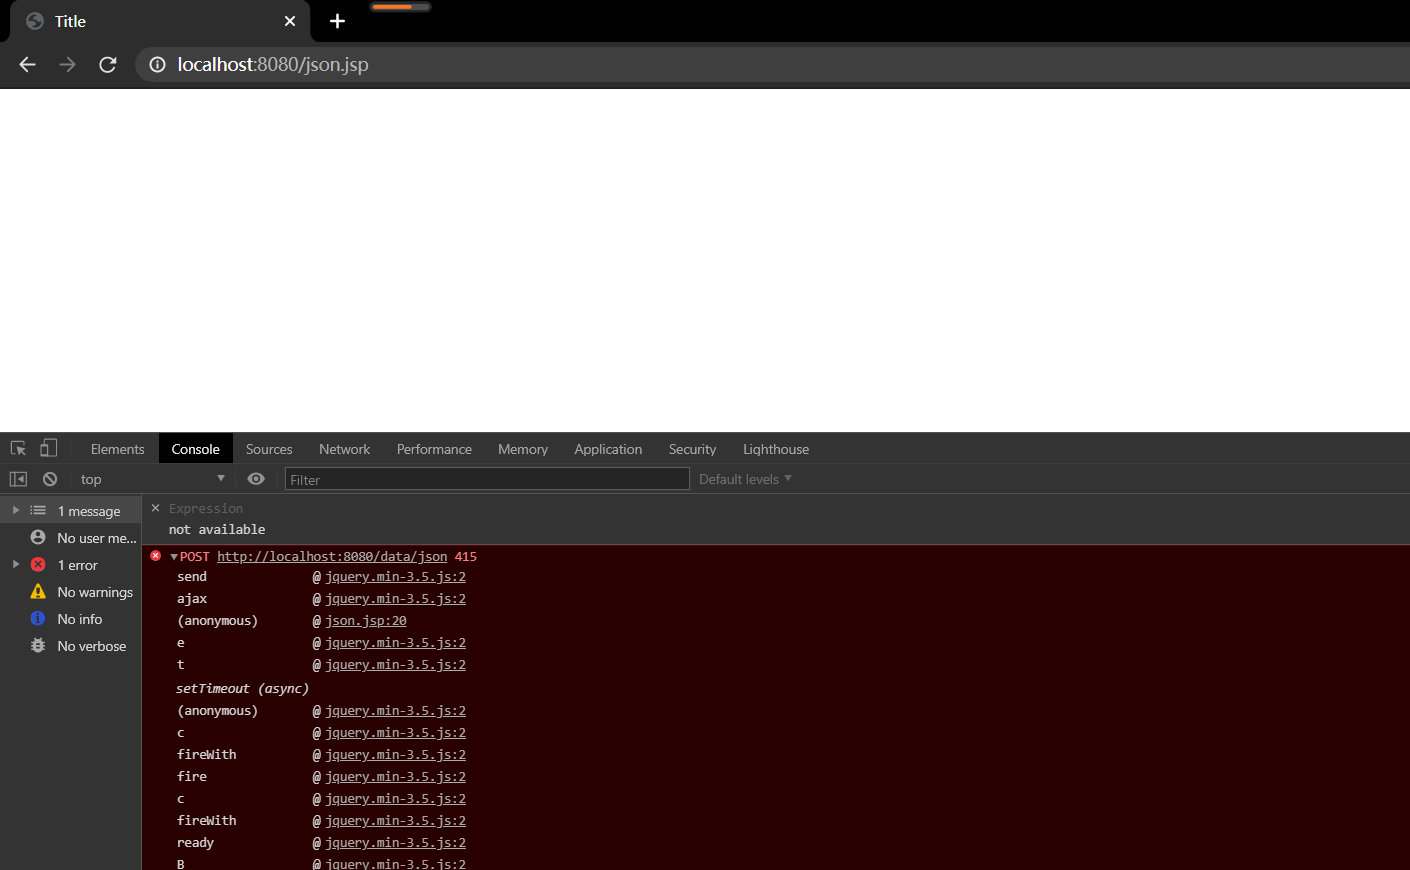Activate the inspect element picker icon
Image resolution: width=1410 pixels, height=870 pixels.
pyautogui.click(x=18, y=448)
